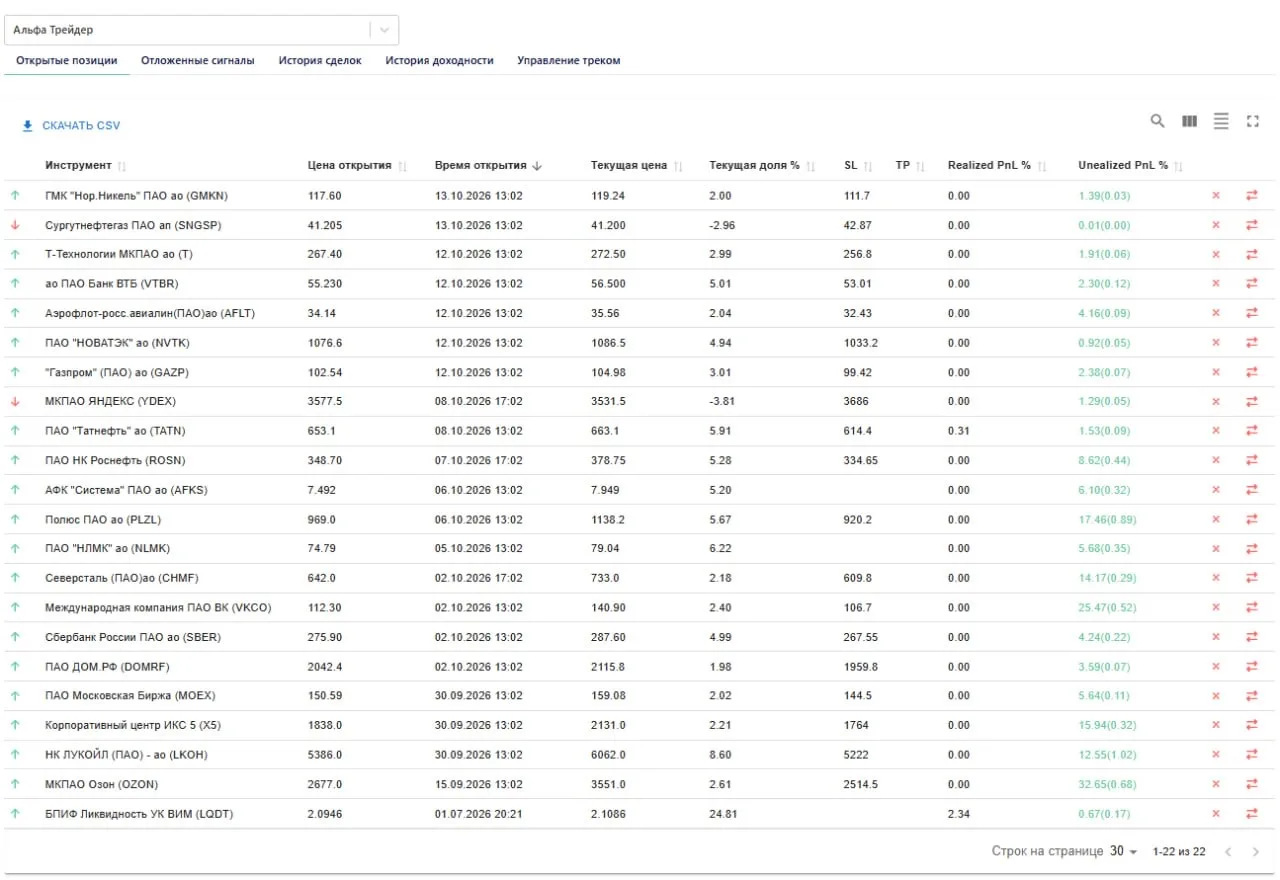Click МКПАО Озон (OZON) instrument name
Screen dimensions: 1280x880
pyautogui.click(x=102, y=784)
